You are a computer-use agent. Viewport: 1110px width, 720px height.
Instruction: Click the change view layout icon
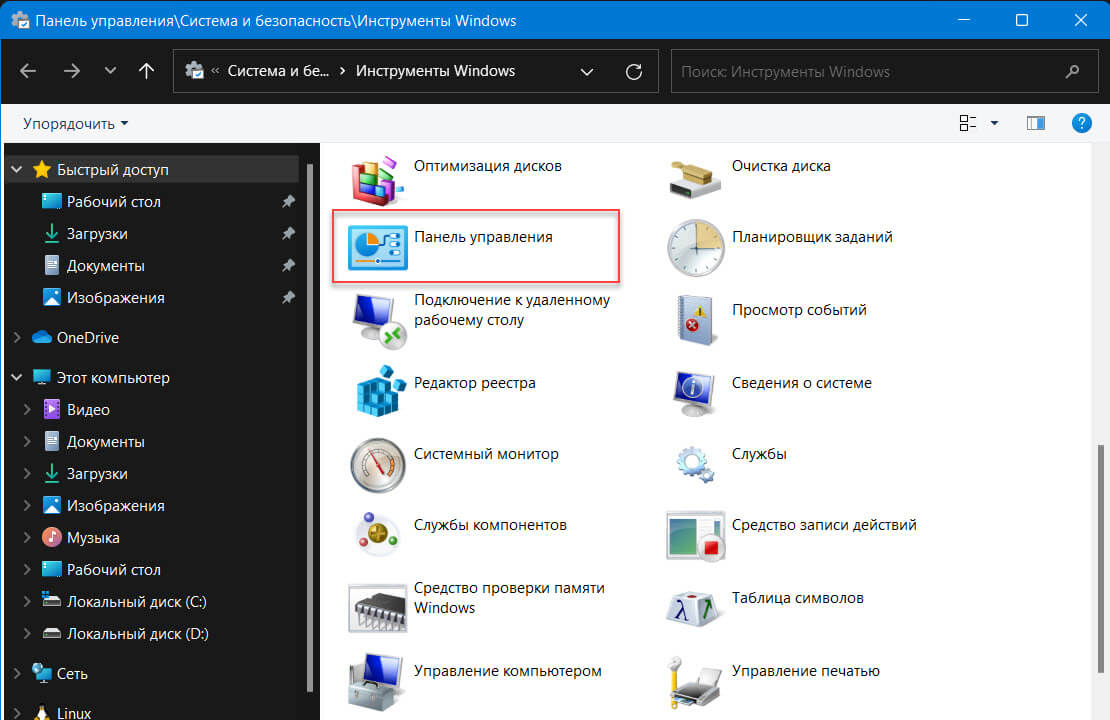point(968,123)
